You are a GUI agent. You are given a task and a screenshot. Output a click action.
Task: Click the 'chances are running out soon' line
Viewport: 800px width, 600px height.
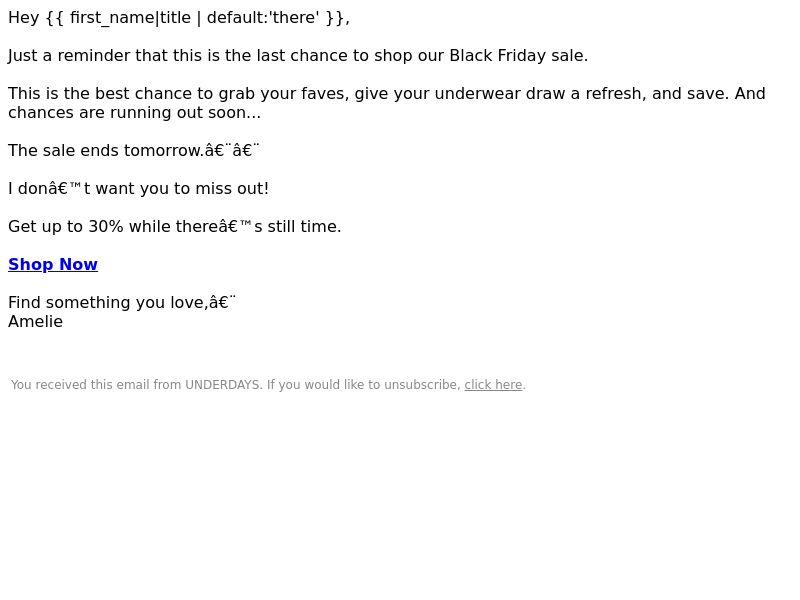click(x=134, y=113)
